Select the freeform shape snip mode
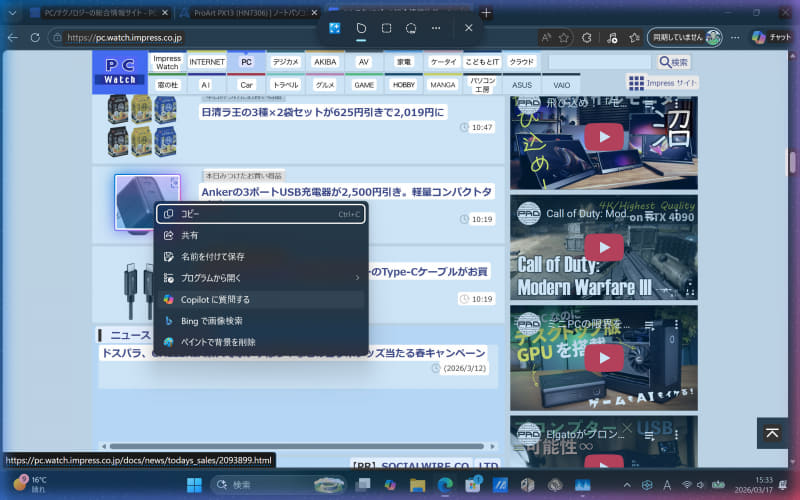 (361, 29)
